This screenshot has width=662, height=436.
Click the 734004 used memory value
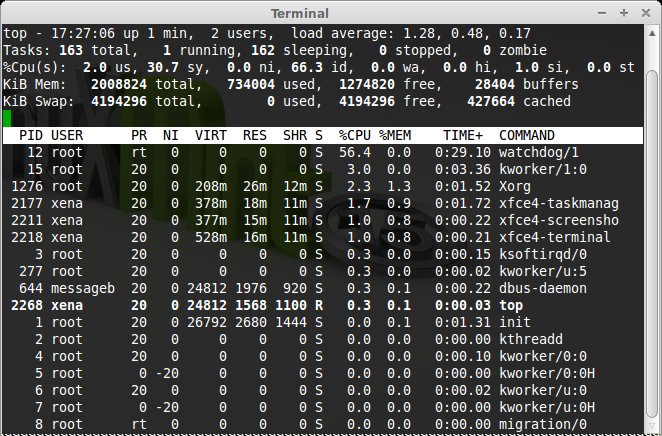pyautogui.click(x=251, y=84)
